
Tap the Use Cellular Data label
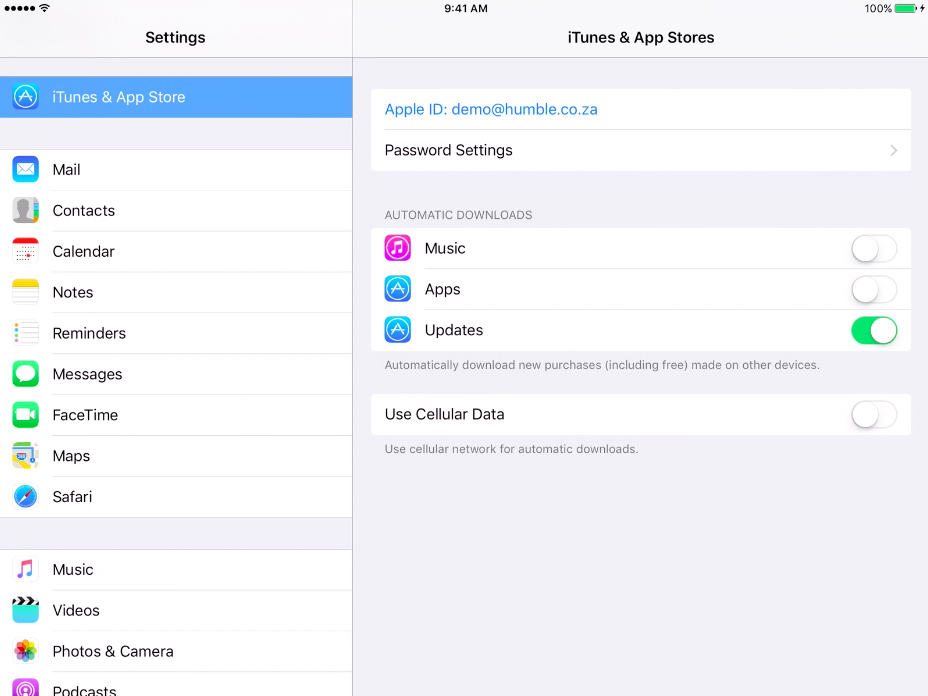pos(444,414)
